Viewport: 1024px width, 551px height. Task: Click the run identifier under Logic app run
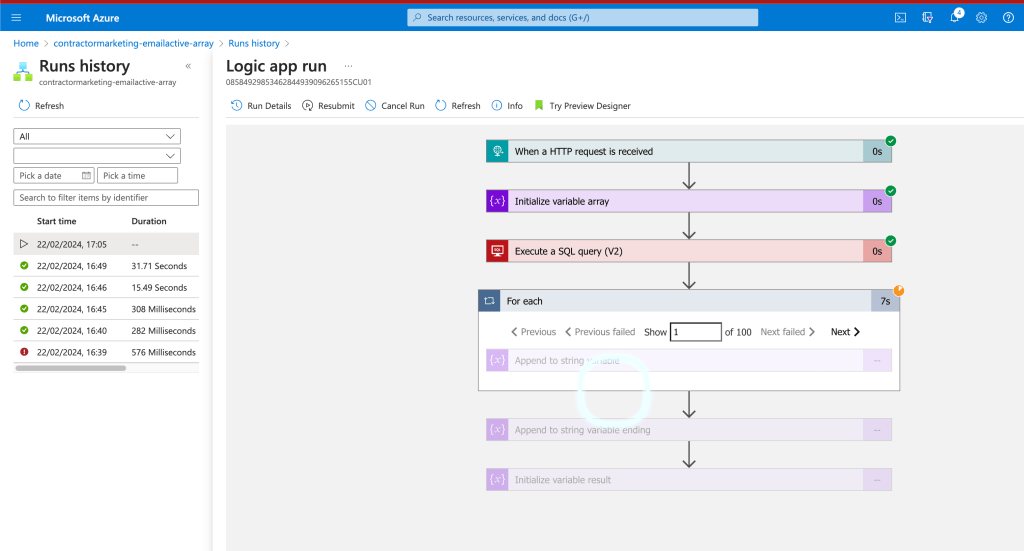[298, 82]
